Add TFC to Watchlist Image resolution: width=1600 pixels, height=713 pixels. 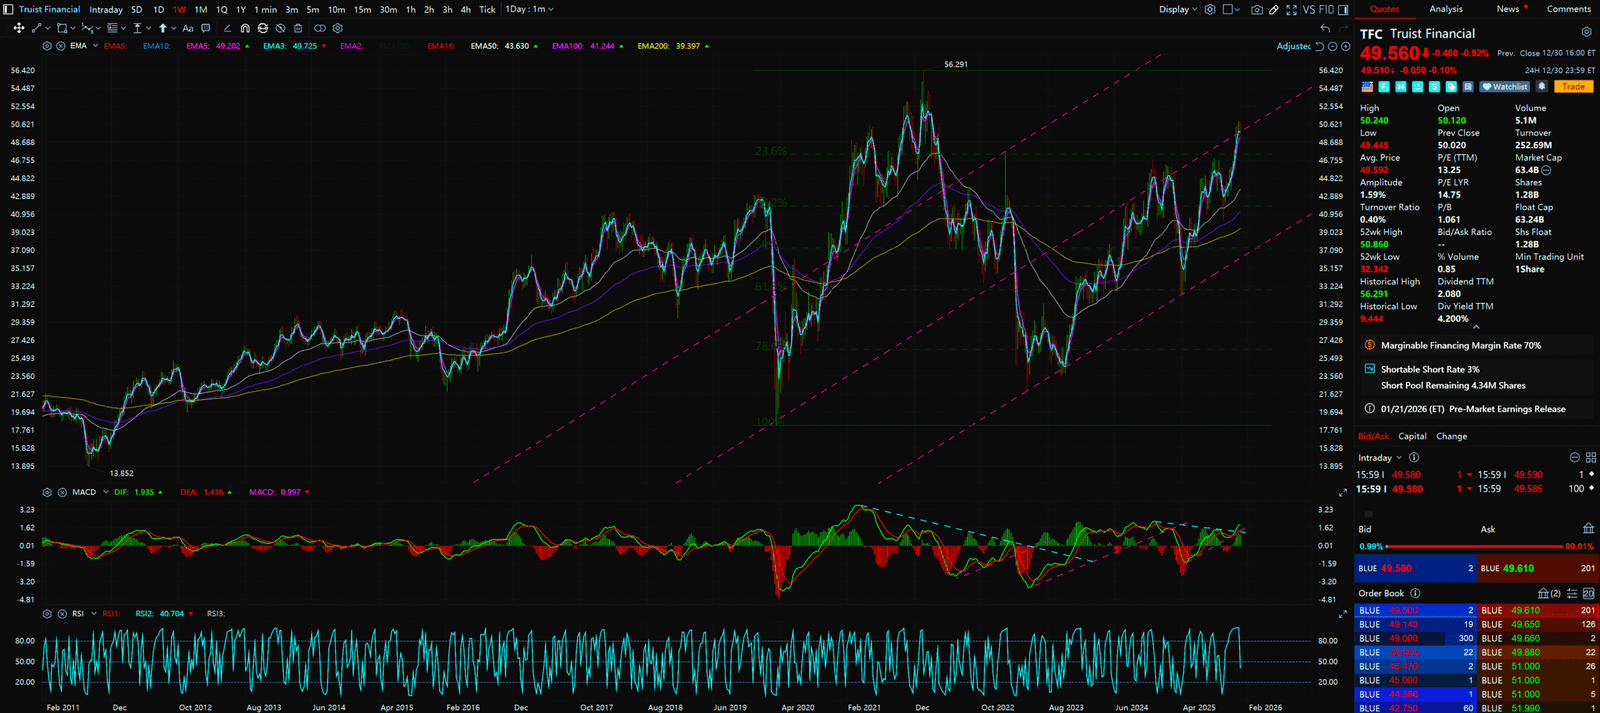[1505, 87]
